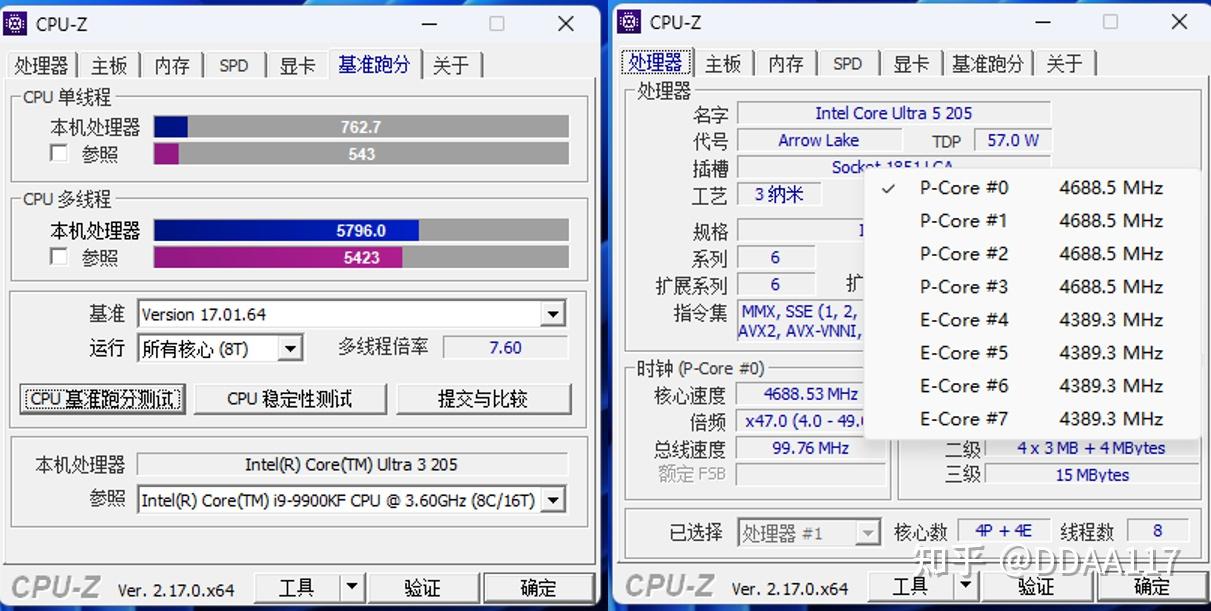Image resolution: width=1211 pixels, height=611 pixels.
Task: Select P-Core #0 in core clock menu
Action: [1032, 188]
